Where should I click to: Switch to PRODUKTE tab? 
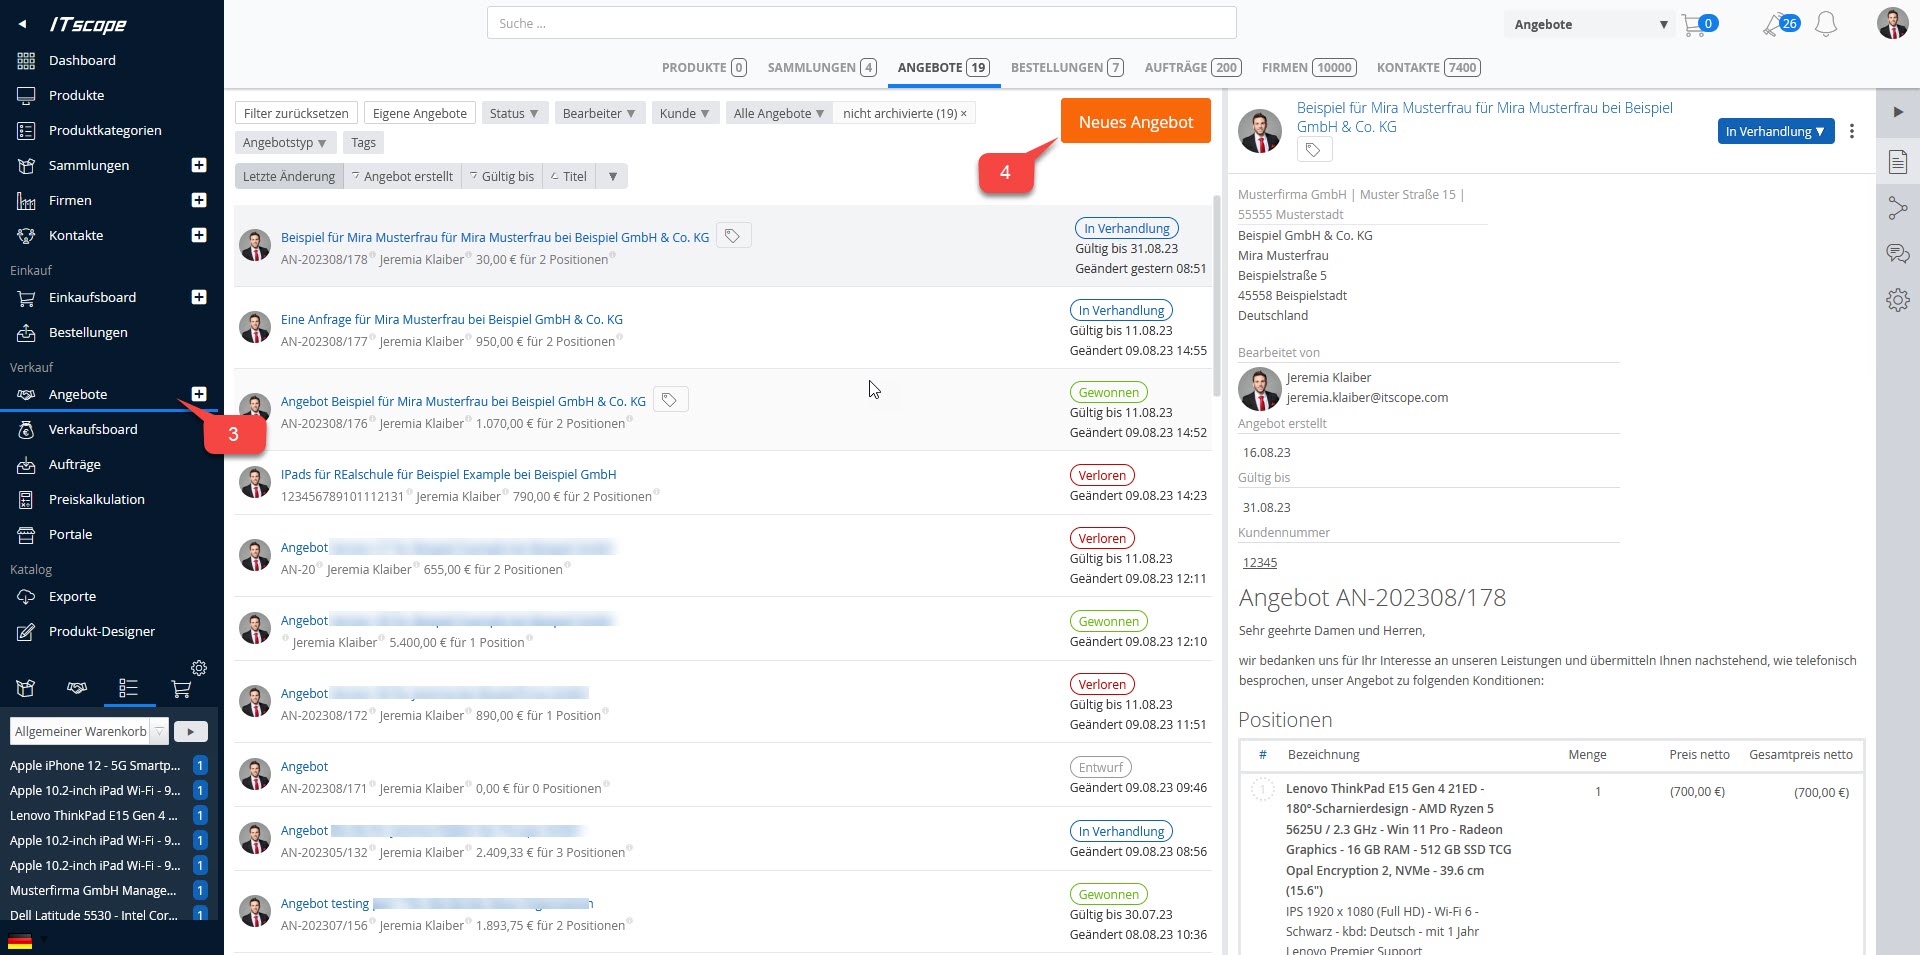click(704, 68)
